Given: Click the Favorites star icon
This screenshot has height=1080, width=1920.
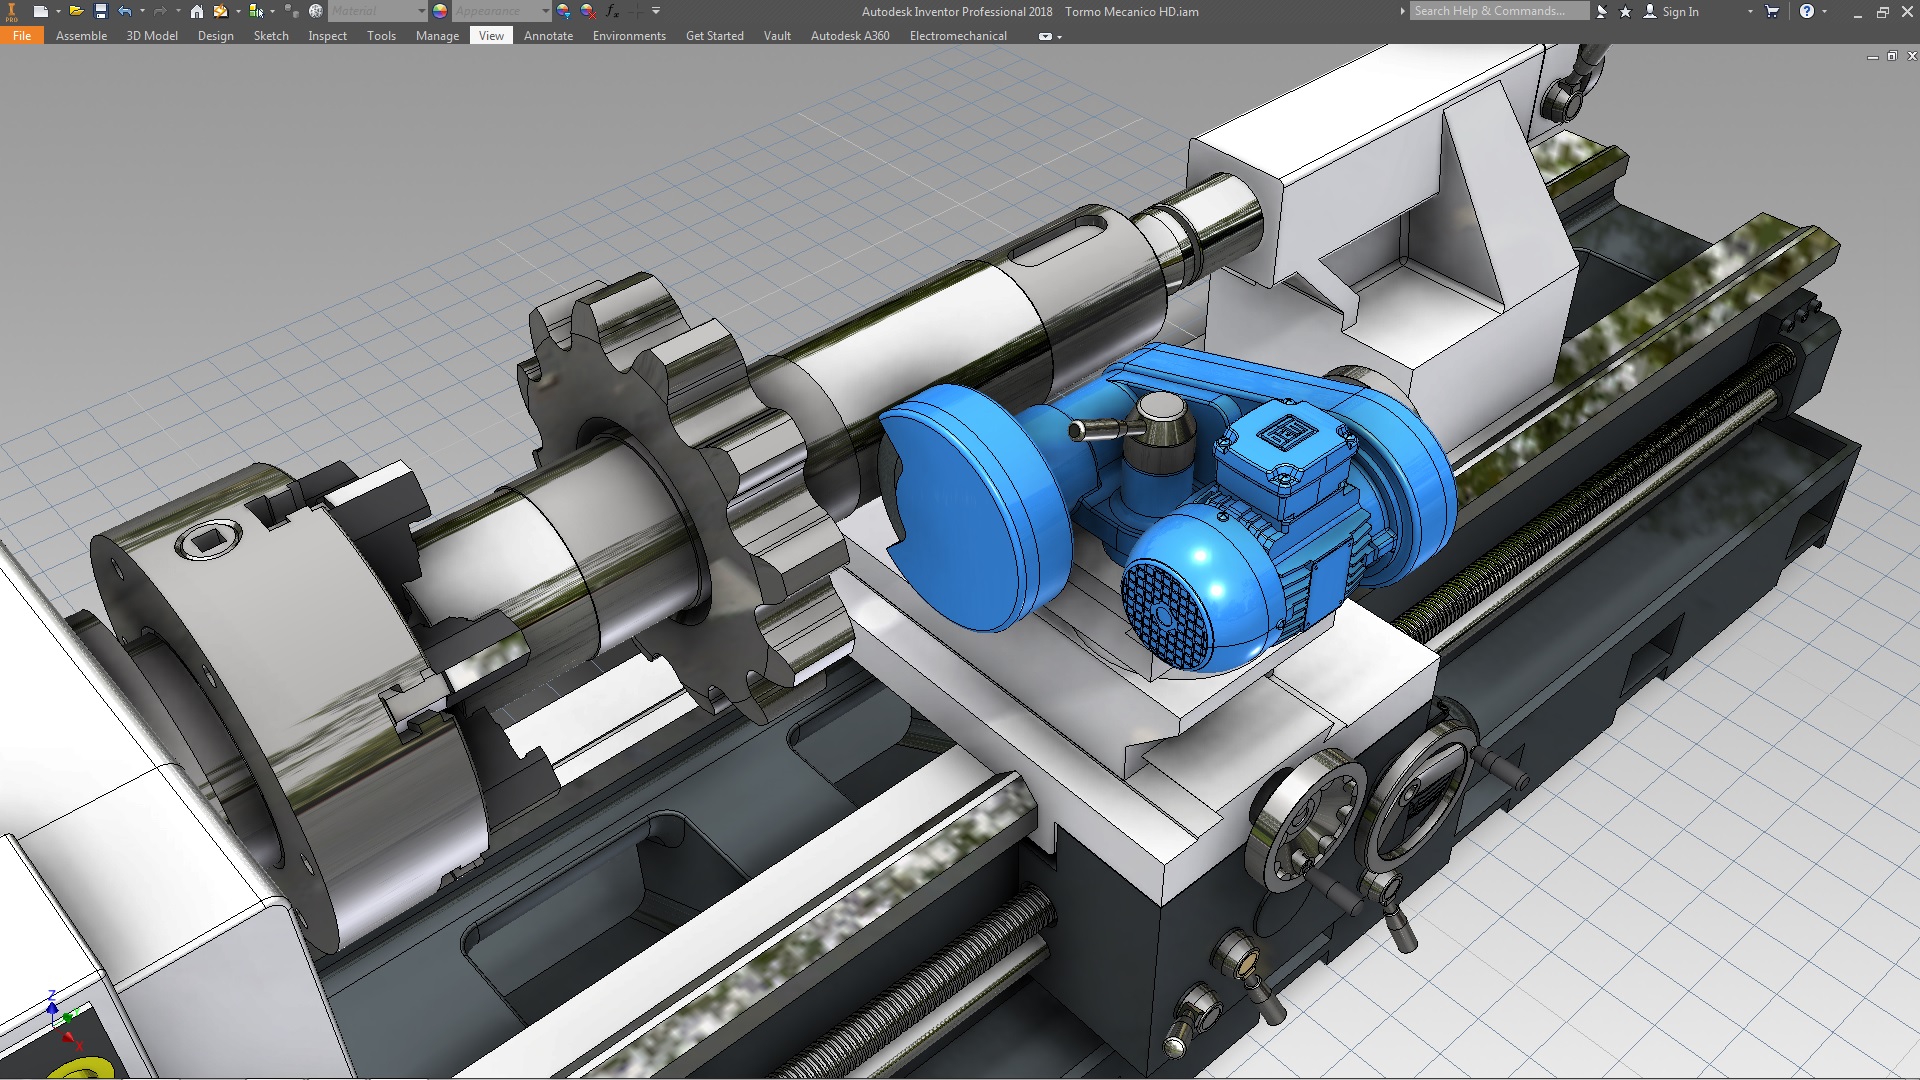Looking at the screenshot, I should [x=1625, y=11].
